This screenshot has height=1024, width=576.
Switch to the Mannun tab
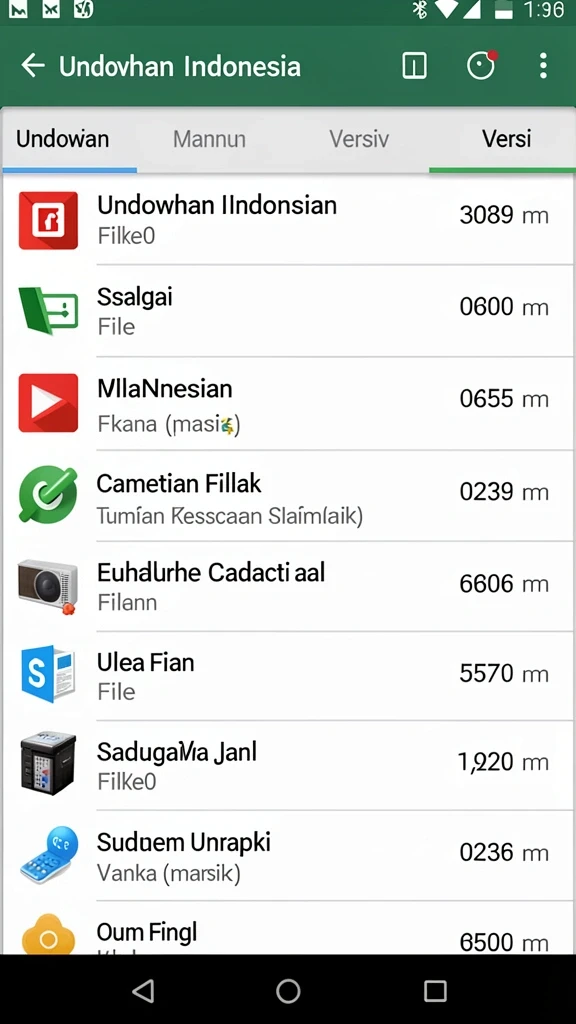(209, 140)
